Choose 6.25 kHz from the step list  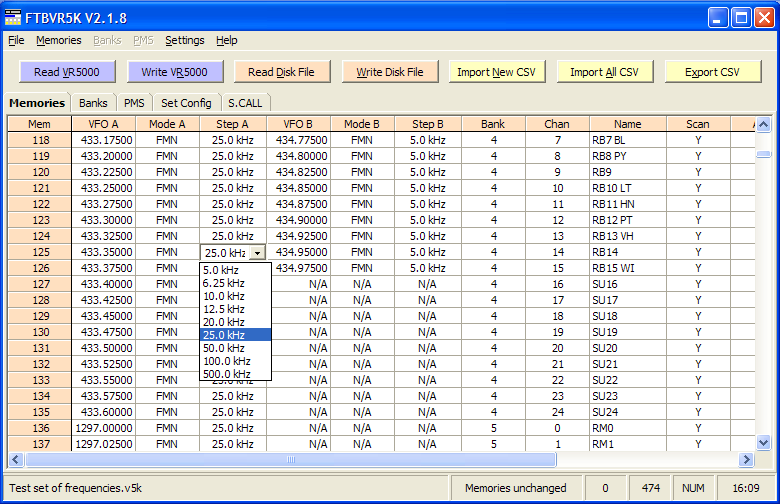tap(235, 283)
